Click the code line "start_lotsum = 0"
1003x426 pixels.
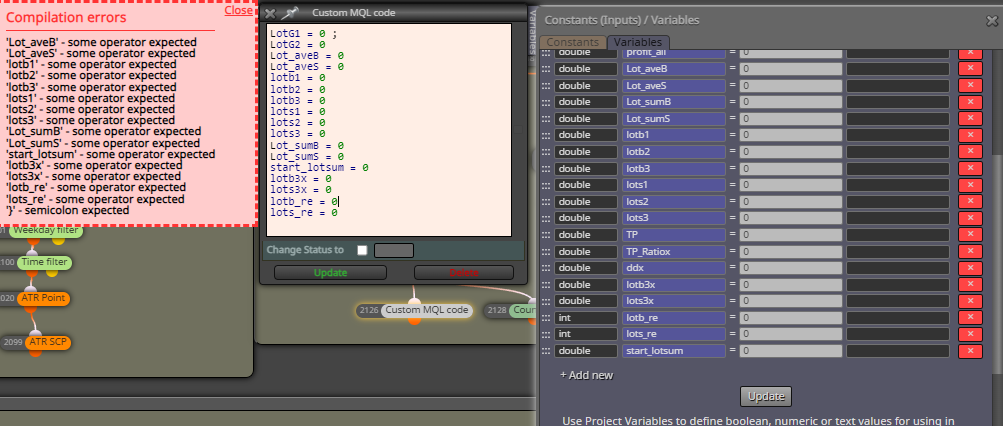pyautogui.click(x=319, y=167)
